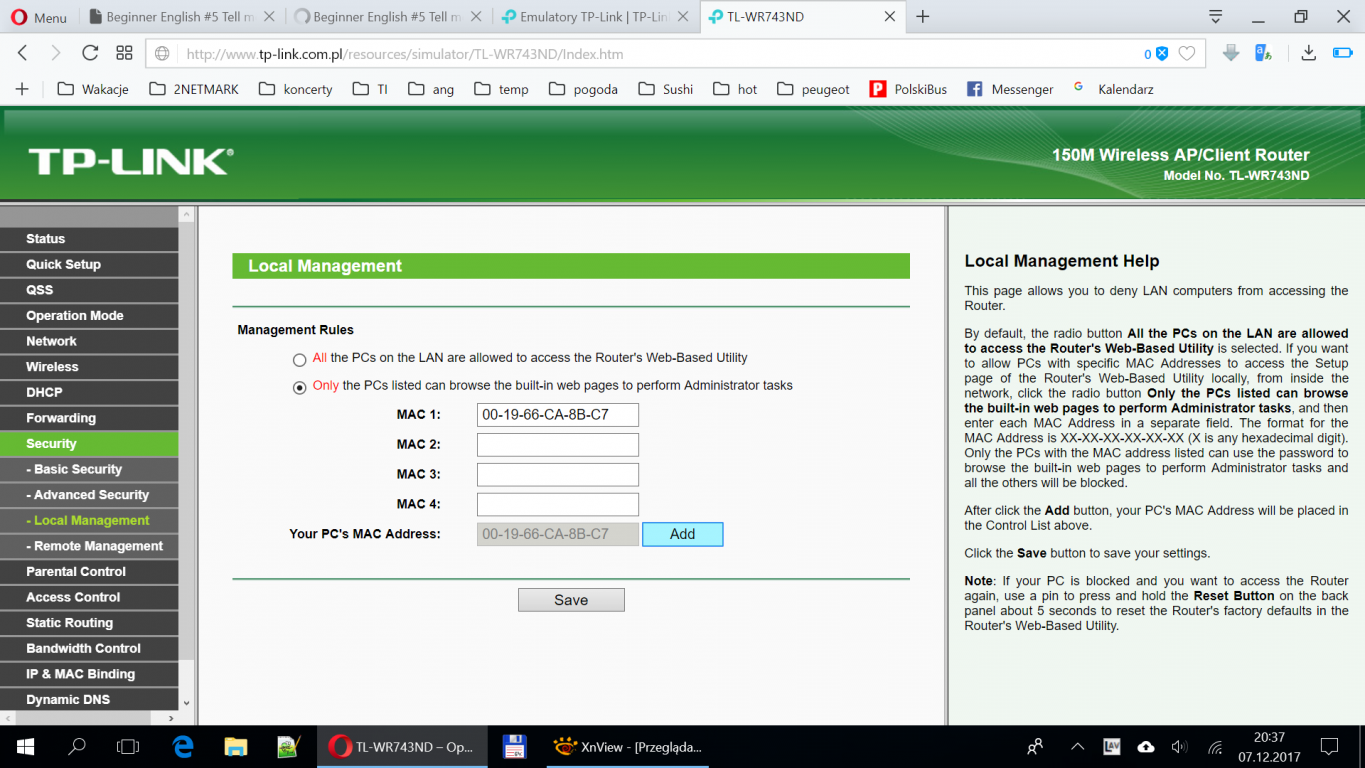Screen dimensions: 1365x768
Task: Open the downloads arrow icon
Action: (x=1308, y=53)
